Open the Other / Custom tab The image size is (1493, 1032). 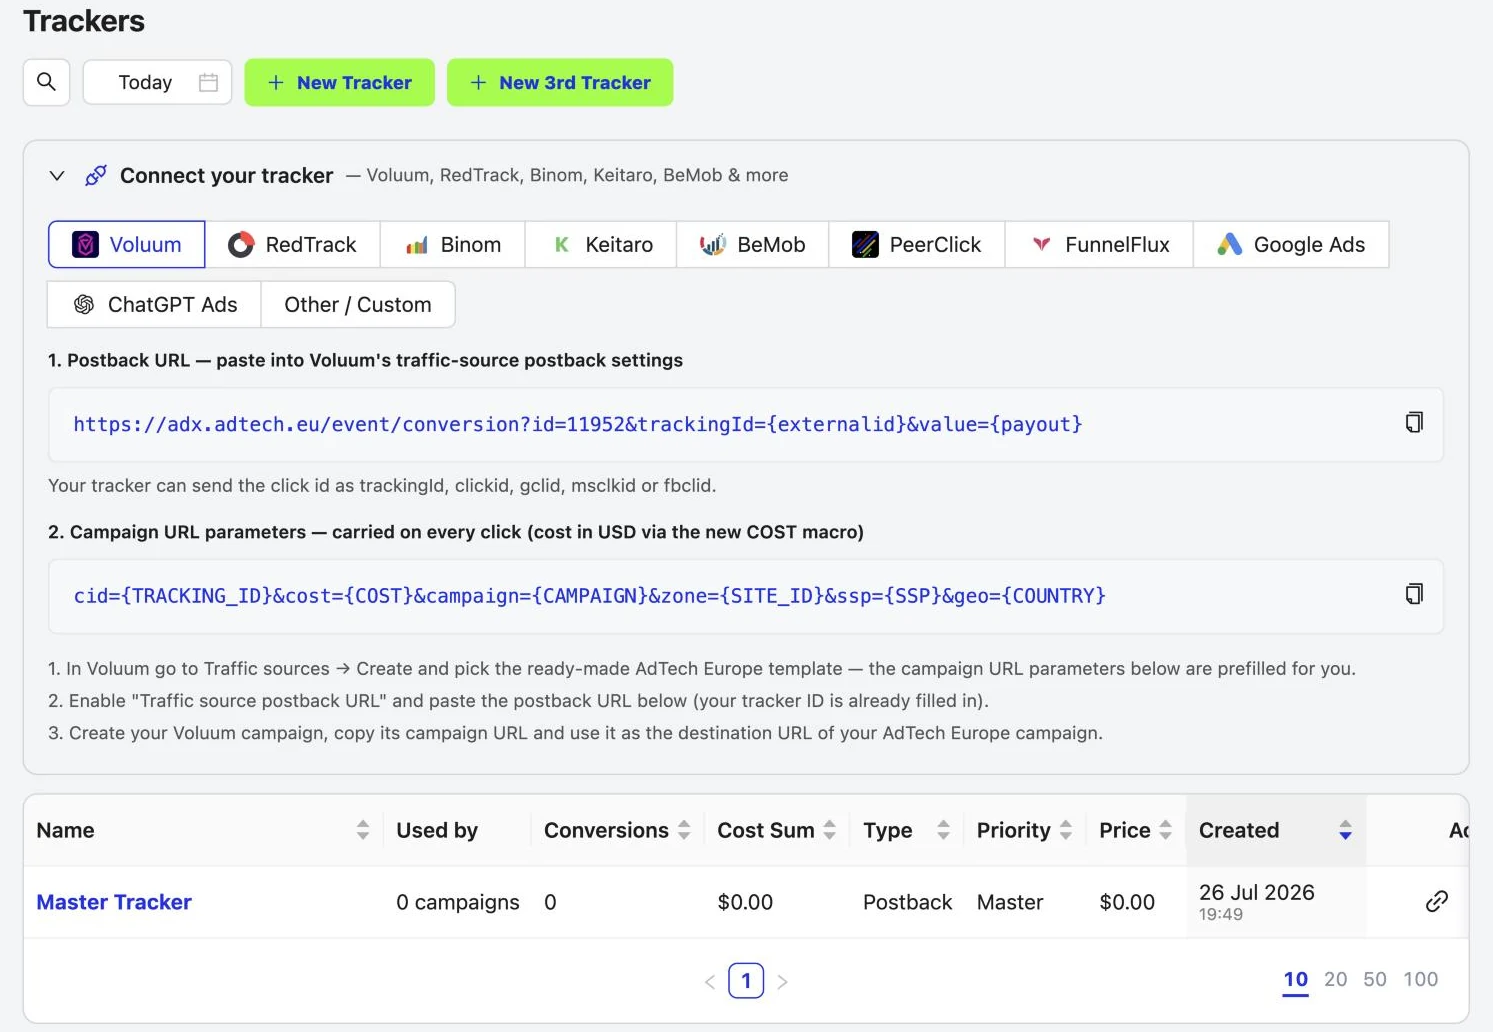(358, 304)
